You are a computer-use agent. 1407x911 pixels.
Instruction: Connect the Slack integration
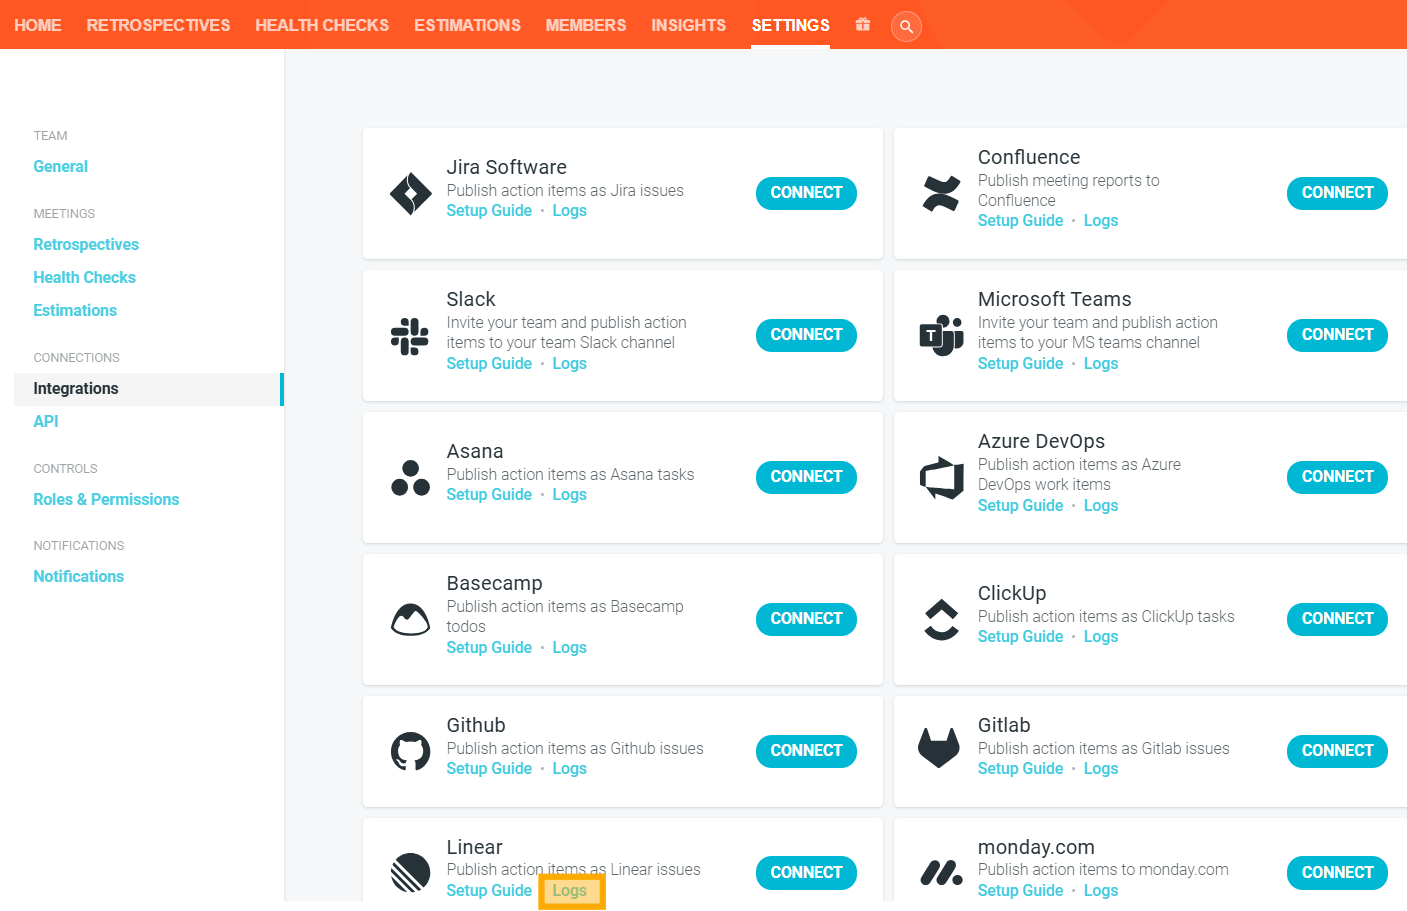(806, 335)
